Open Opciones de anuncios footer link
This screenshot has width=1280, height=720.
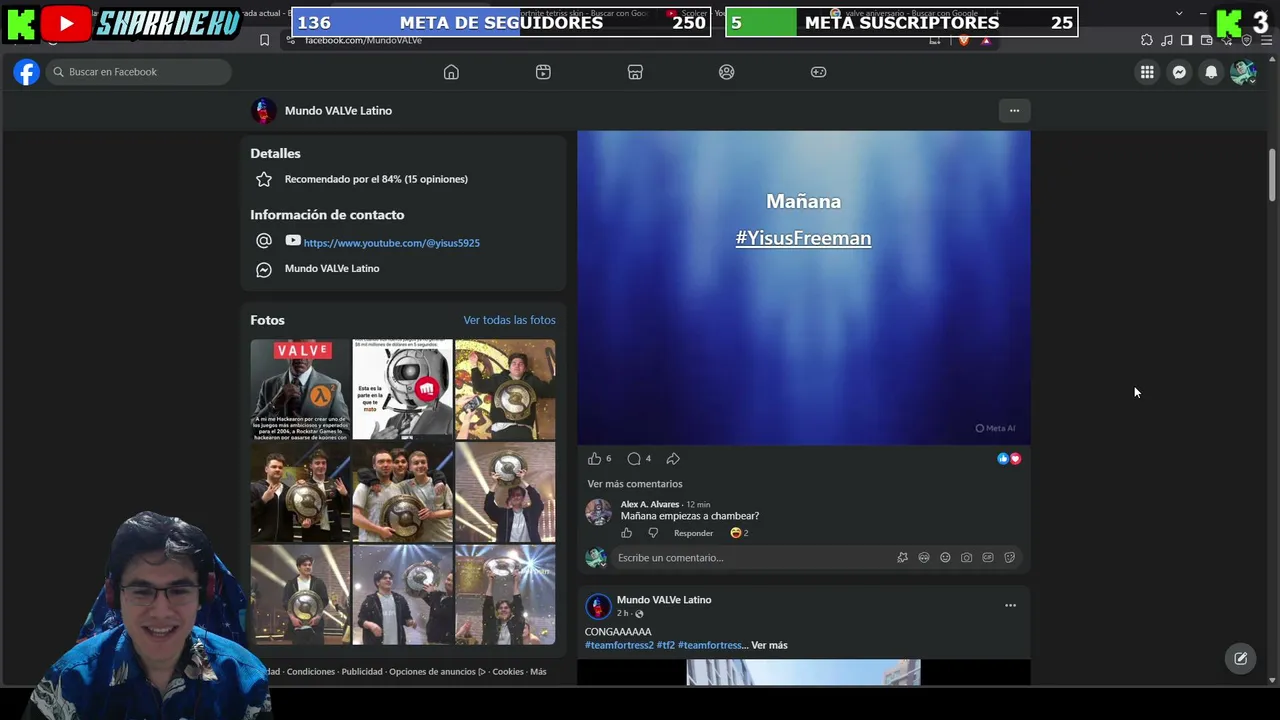(437, 672)
